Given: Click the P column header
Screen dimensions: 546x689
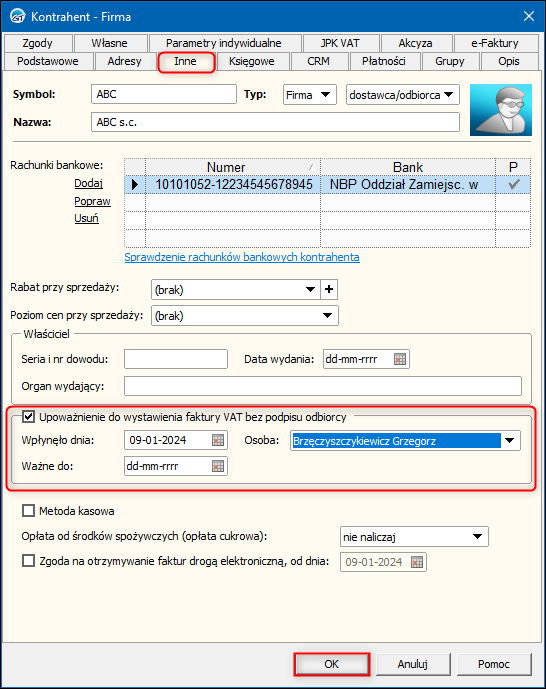Looking at the screenshot, I should point(513,167).
